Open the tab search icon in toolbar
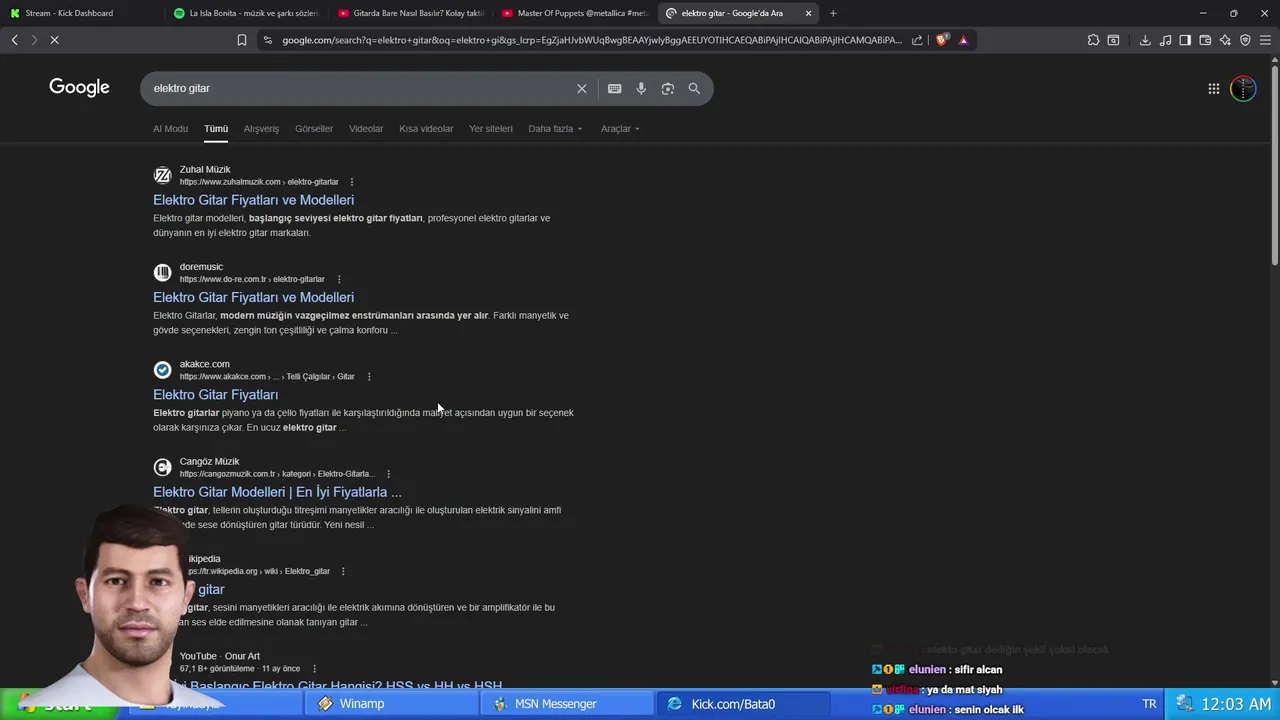Viewport: 1280px width, 720px height. click(1113, 40)
